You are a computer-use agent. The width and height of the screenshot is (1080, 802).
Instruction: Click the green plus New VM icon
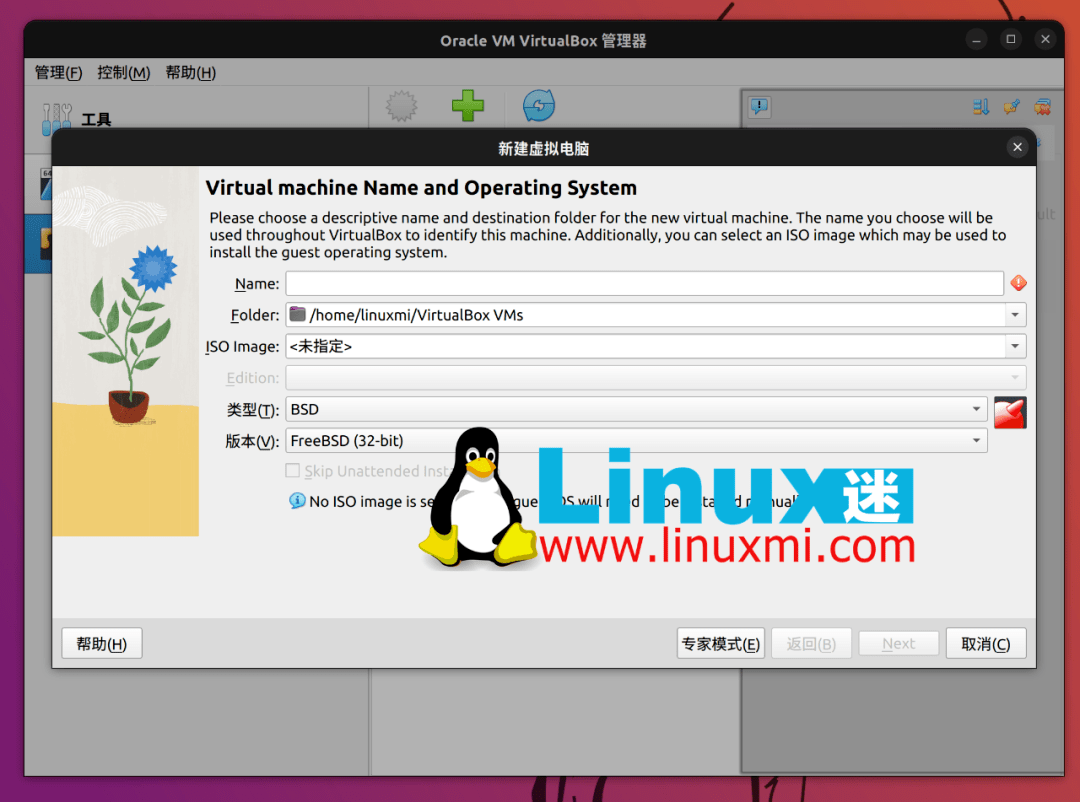467,105
